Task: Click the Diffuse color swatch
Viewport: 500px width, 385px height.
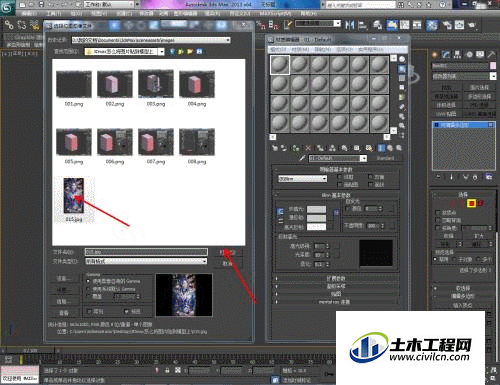Action: 316,218
